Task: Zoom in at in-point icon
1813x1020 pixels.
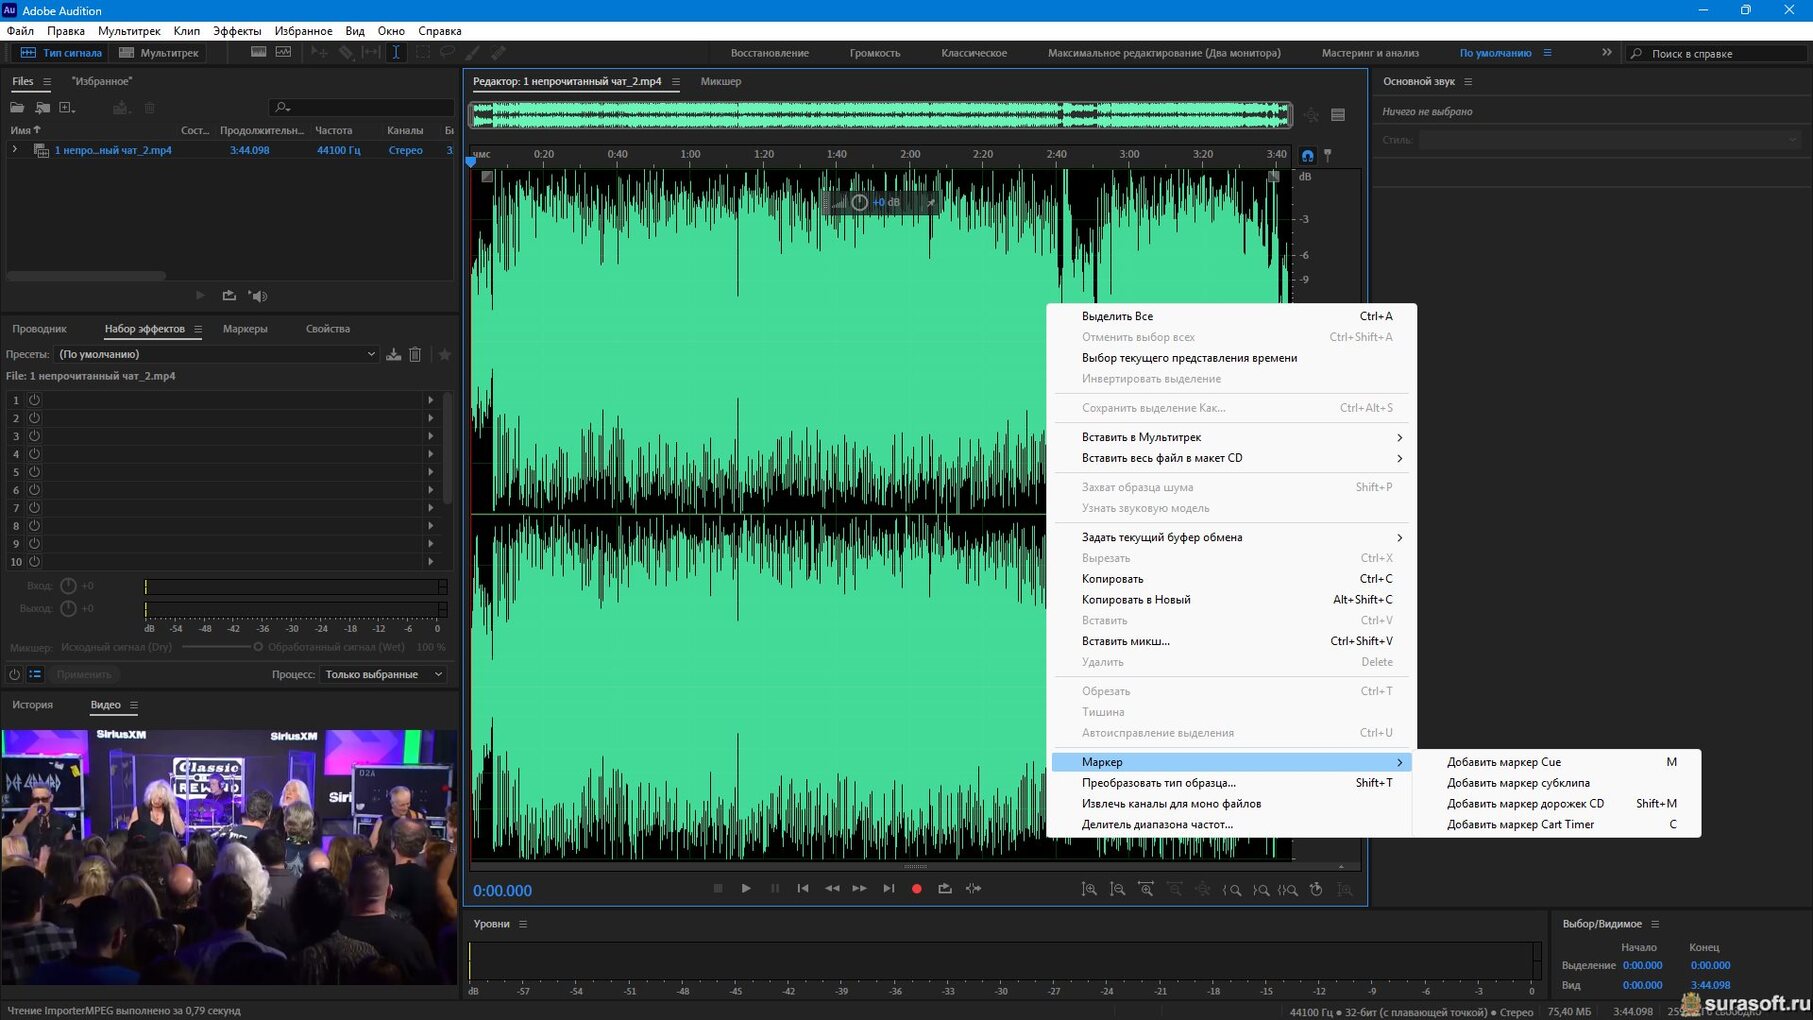Action: pyautogui.click(x=1232, y=889)
